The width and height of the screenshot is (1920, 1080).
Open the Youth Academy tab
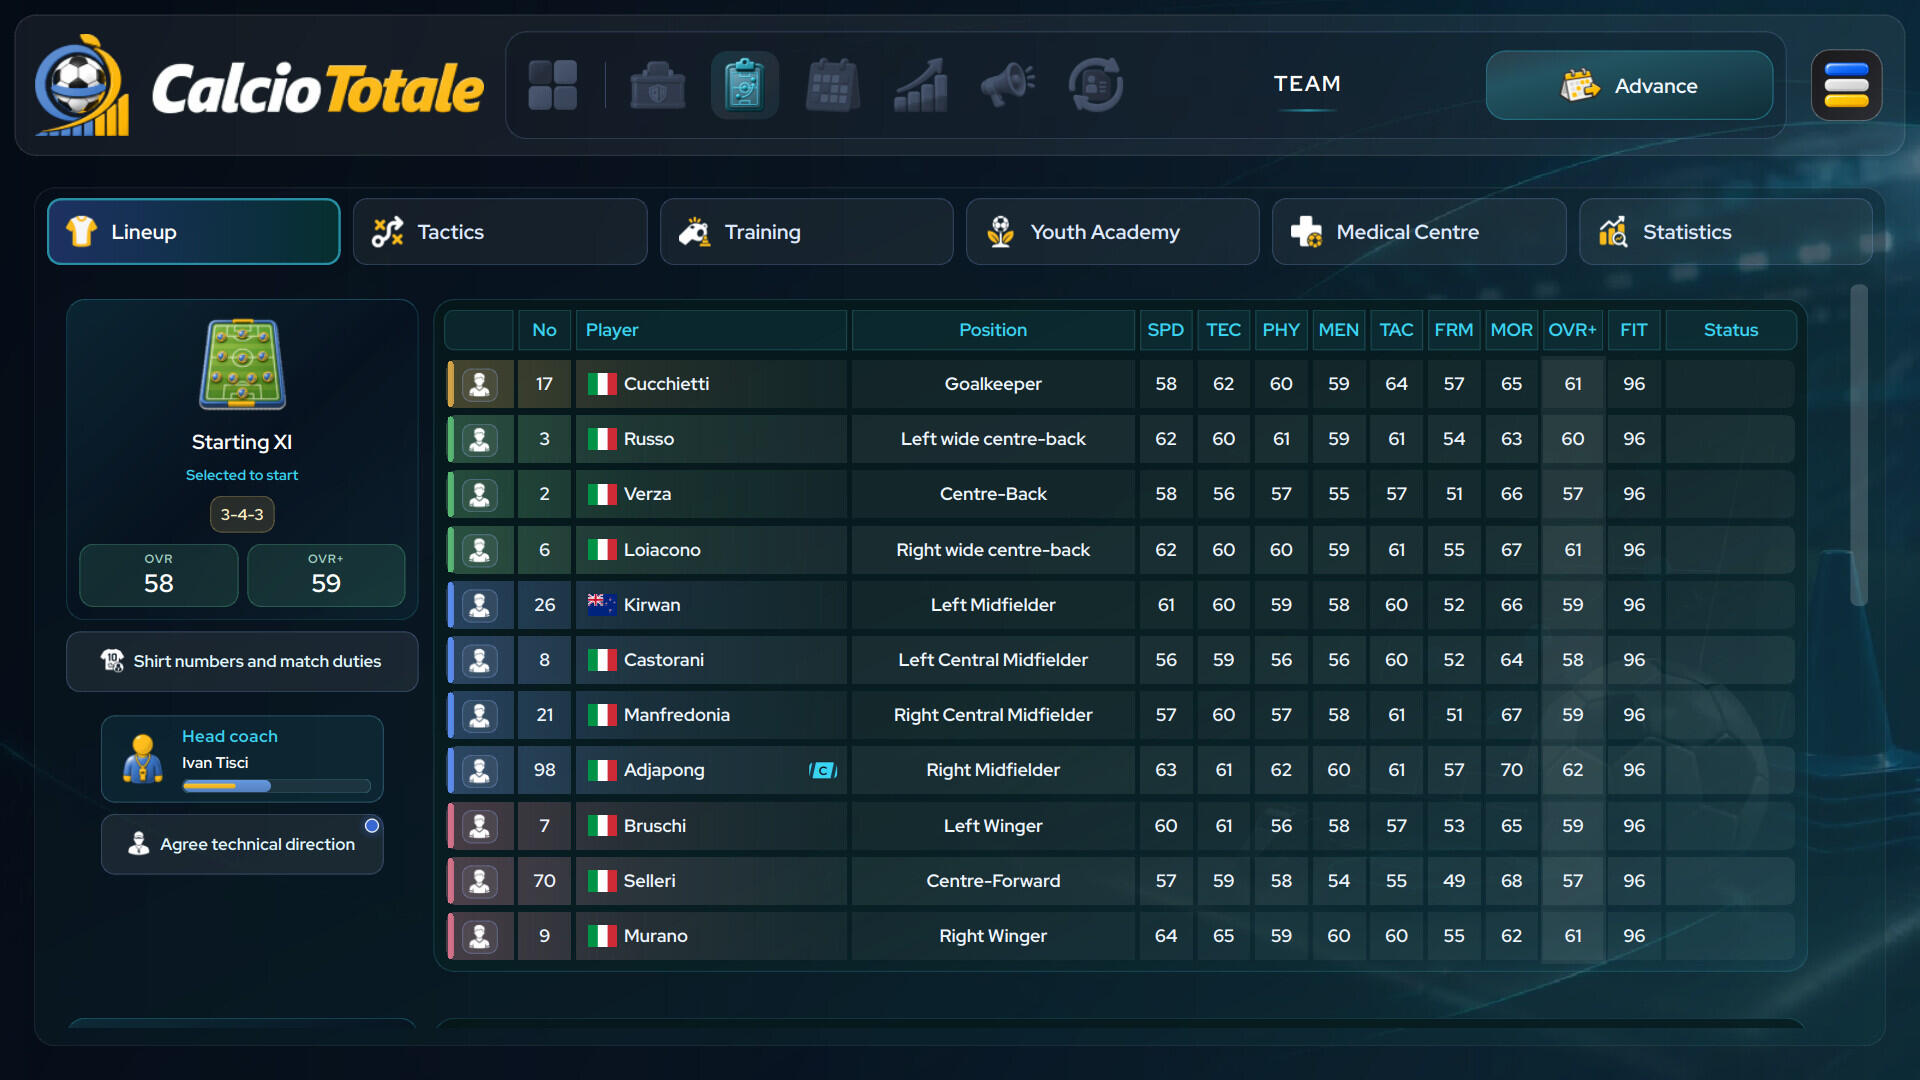pos(1113,232)
